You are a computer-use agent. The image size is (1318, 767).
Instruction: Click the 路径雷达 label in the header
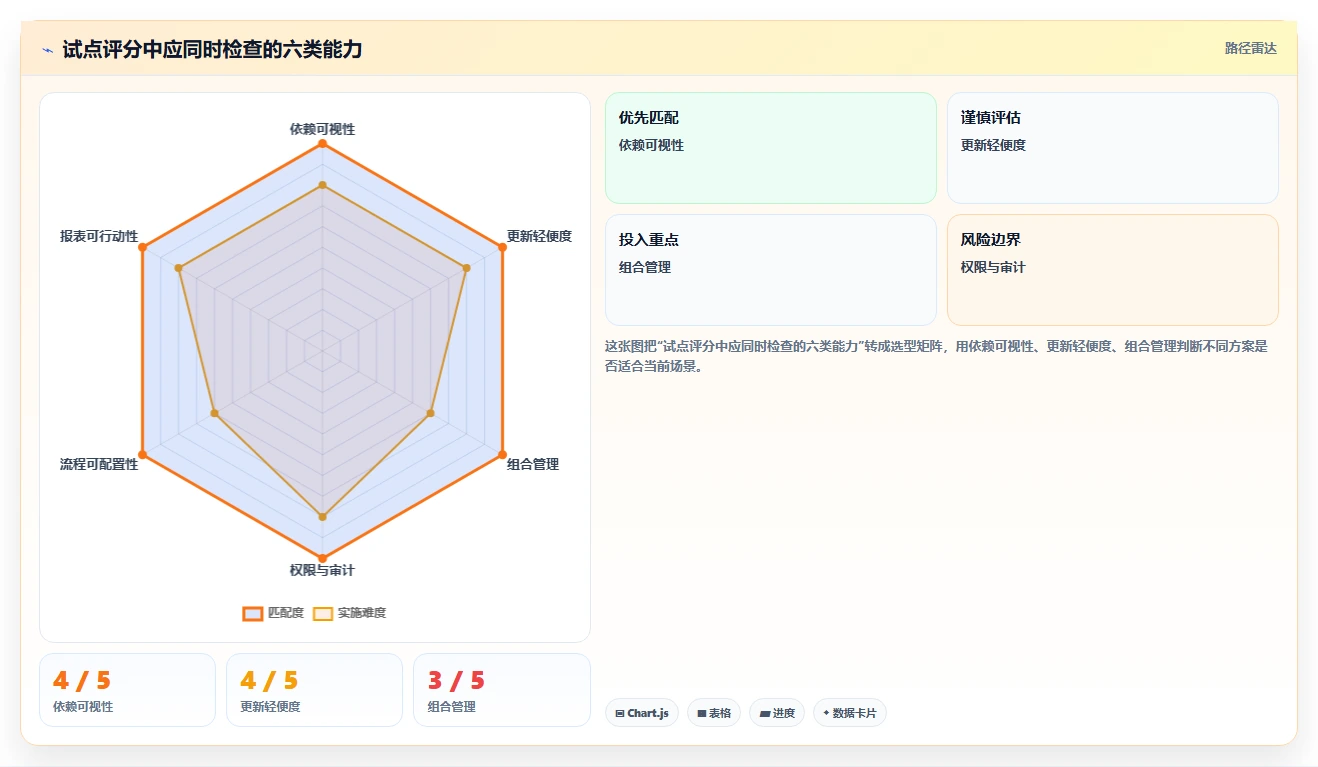click(x=1250, y=48)
